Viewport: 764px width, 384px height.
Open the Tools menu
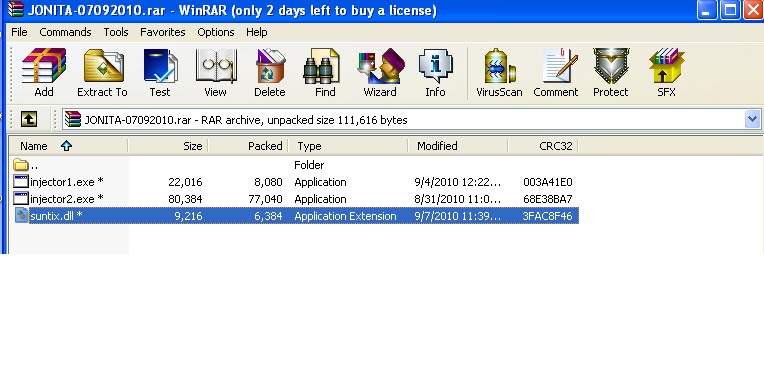tap(116, 32)
